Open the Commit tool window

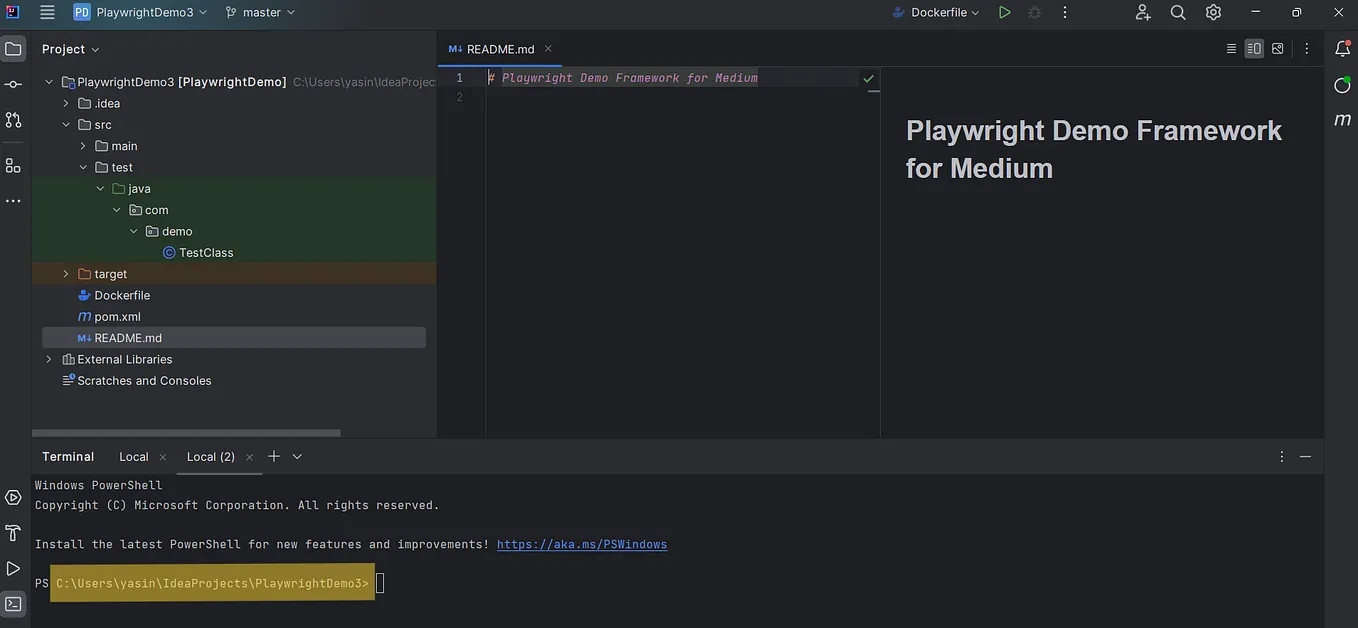pyautogui.click(x=13, y=84)
